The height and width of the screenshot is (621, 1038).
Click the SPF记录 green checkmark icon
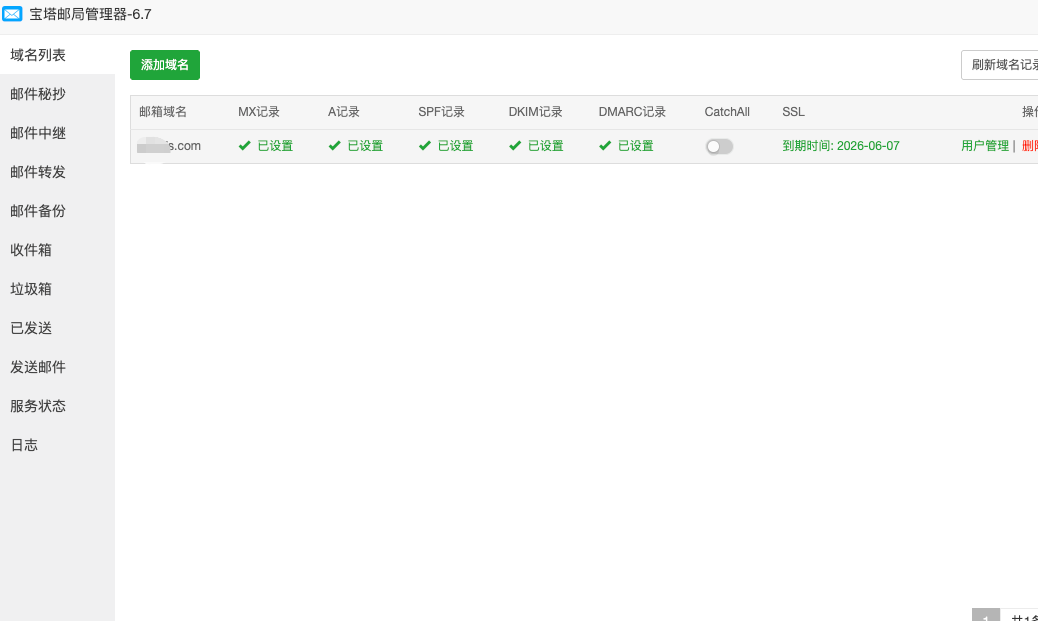click(x=425, y=146)
